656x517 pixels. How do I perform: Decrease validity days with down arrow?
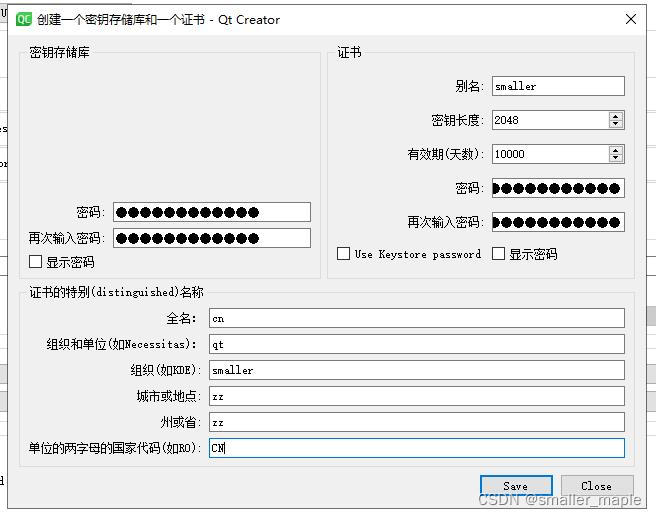(x=615, y=158)
